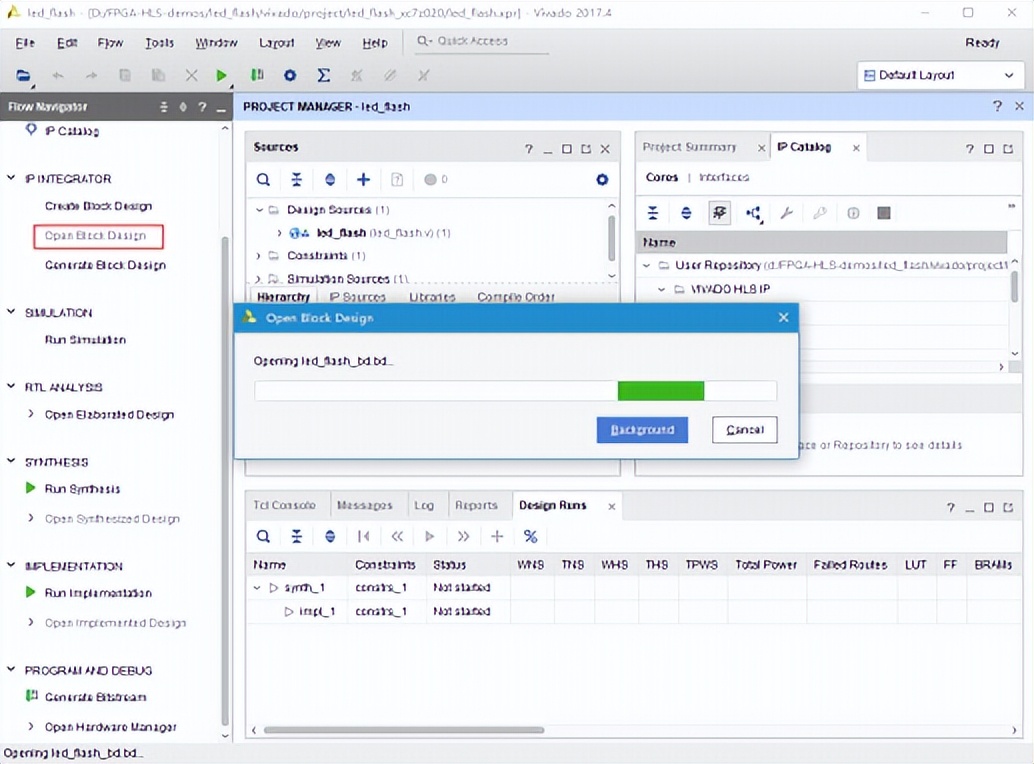Viewport: 1034px width, 764px height.
Task: Open Sources panel settings gear
Action: point(602,179)
